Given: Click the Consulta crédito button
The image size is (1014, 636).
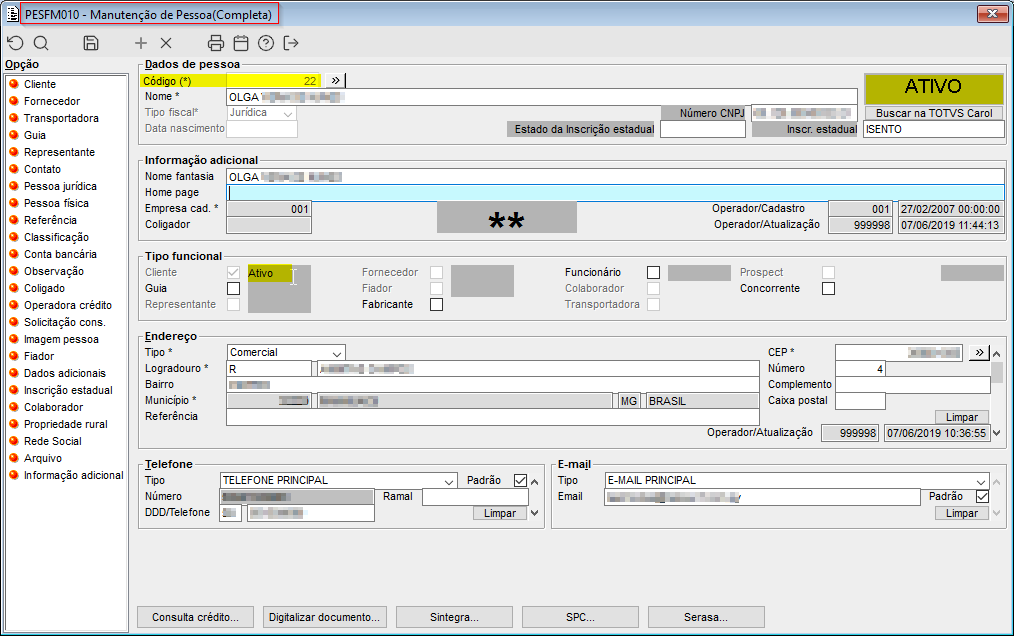Looking at the screenshot, I should pos(195,617).
